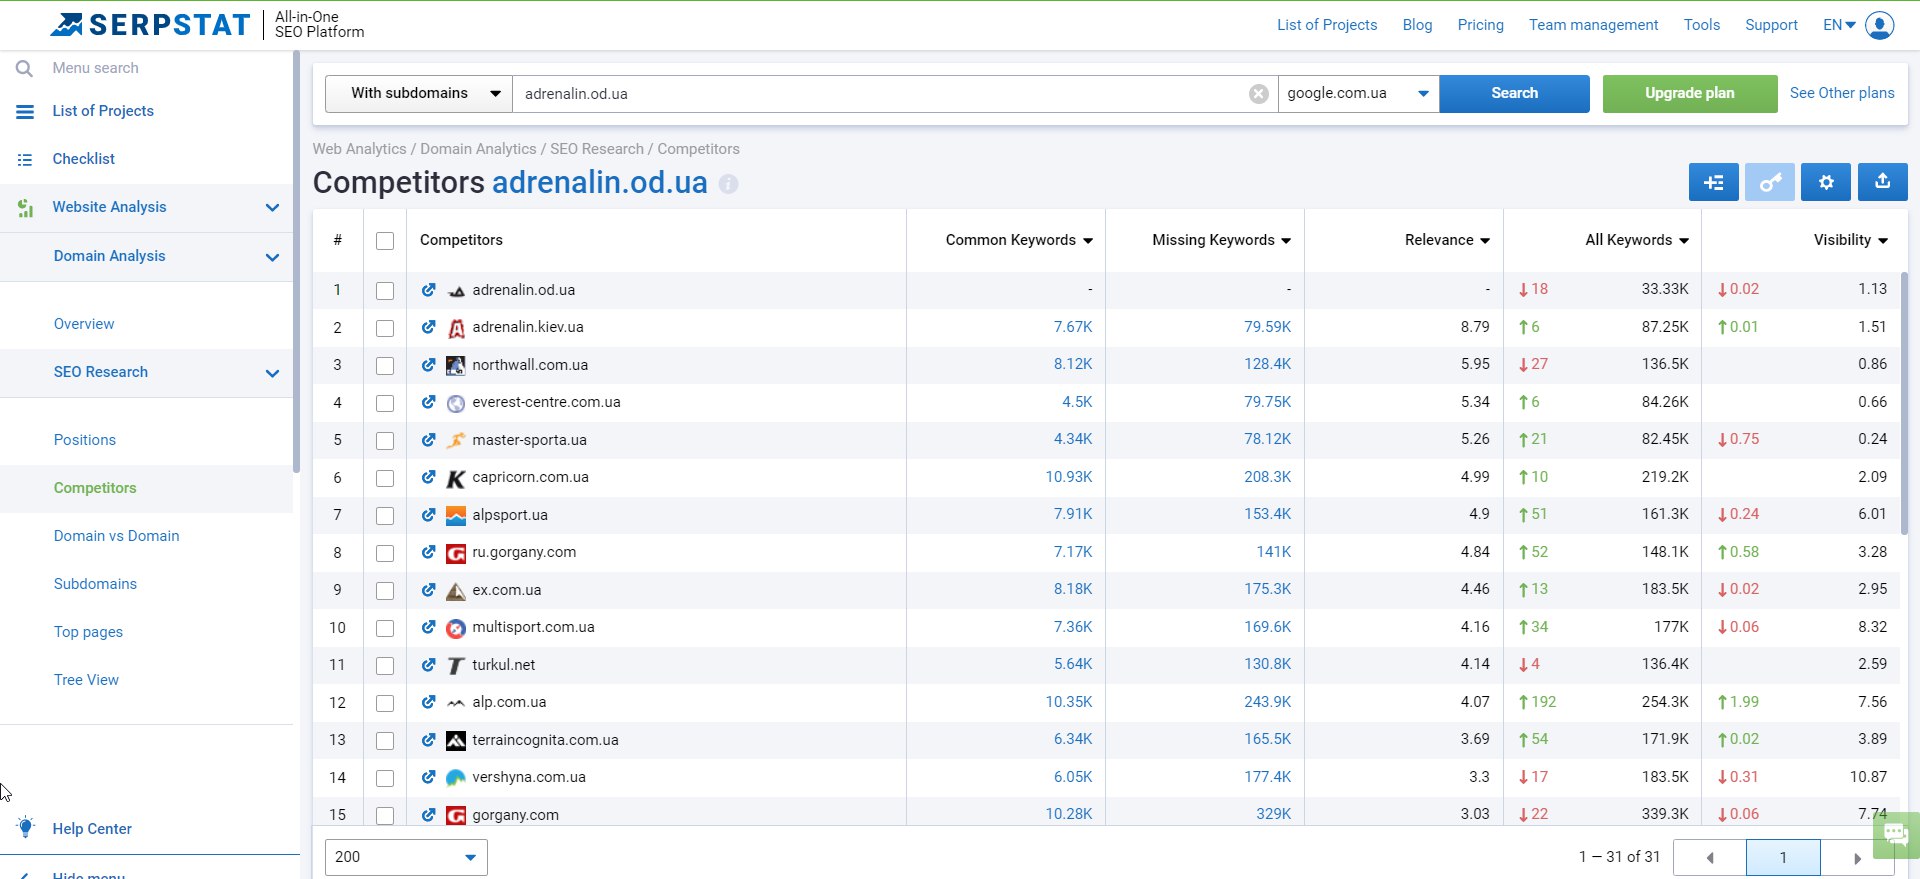Check the adrenalin.od.ua row checkbox
The height and width of the screenshot is (879, 1920).
385,291
